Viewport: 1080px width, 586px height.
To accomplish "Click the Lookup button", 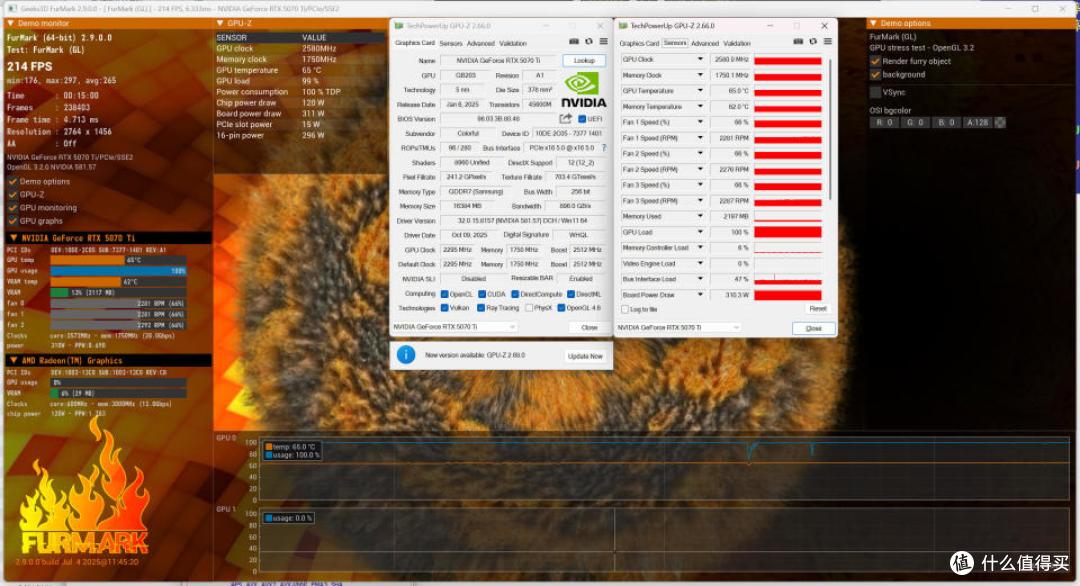I will tap(584, 61).
